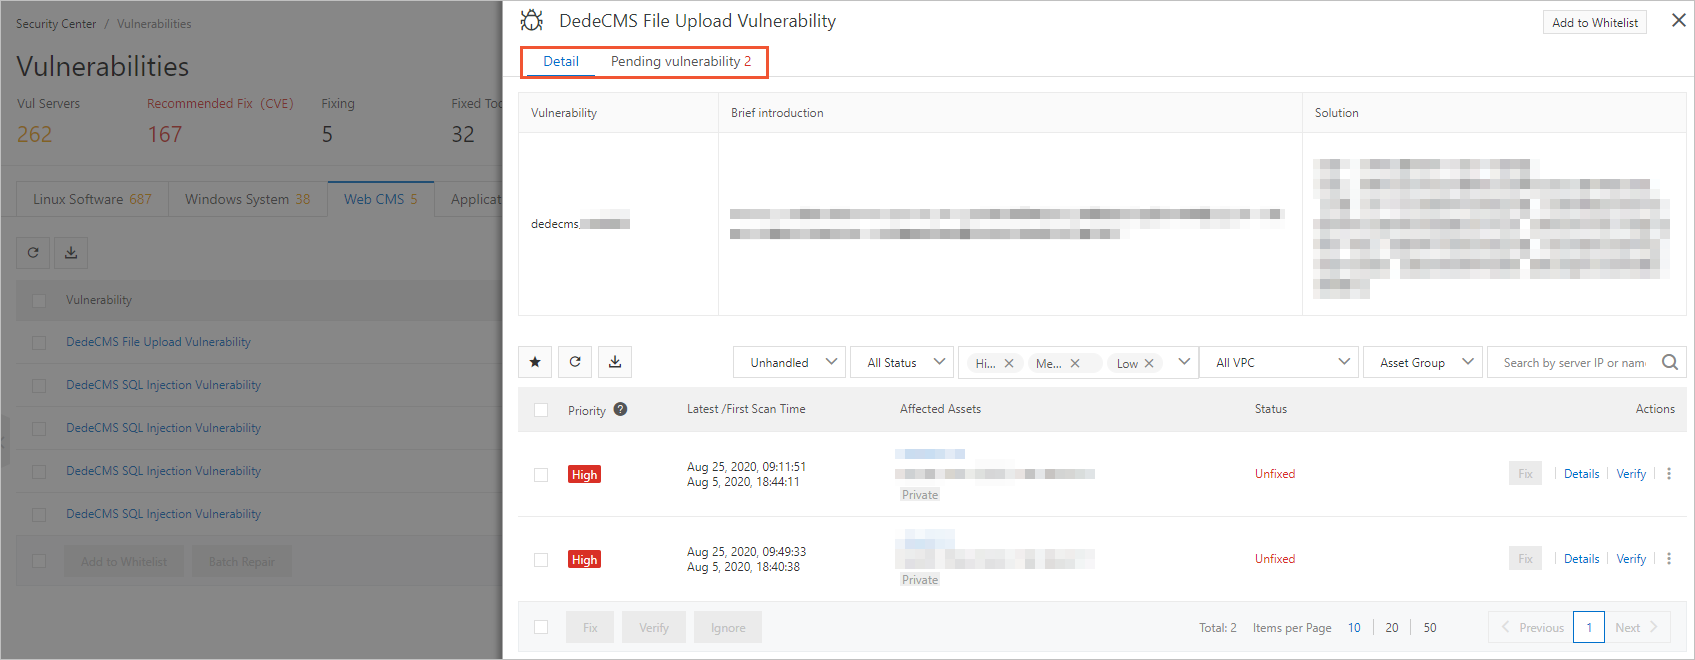Open the All VPC dropdown
The width and height of the screenshot is (1695, 660).
pos(1279,362)
